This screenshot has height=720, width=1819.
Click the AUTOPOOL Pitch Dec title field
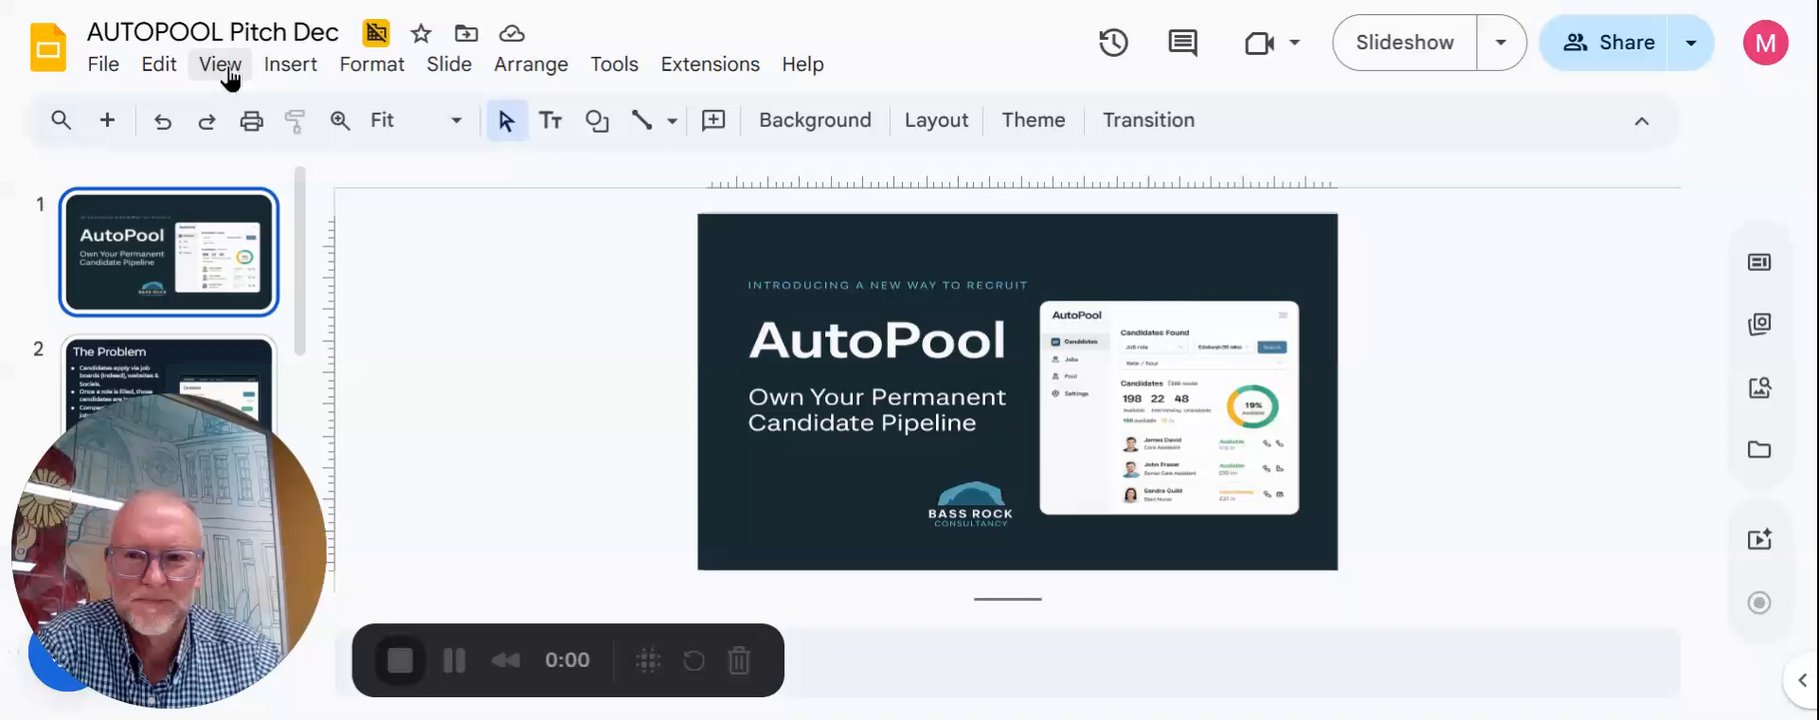point(213,32)
